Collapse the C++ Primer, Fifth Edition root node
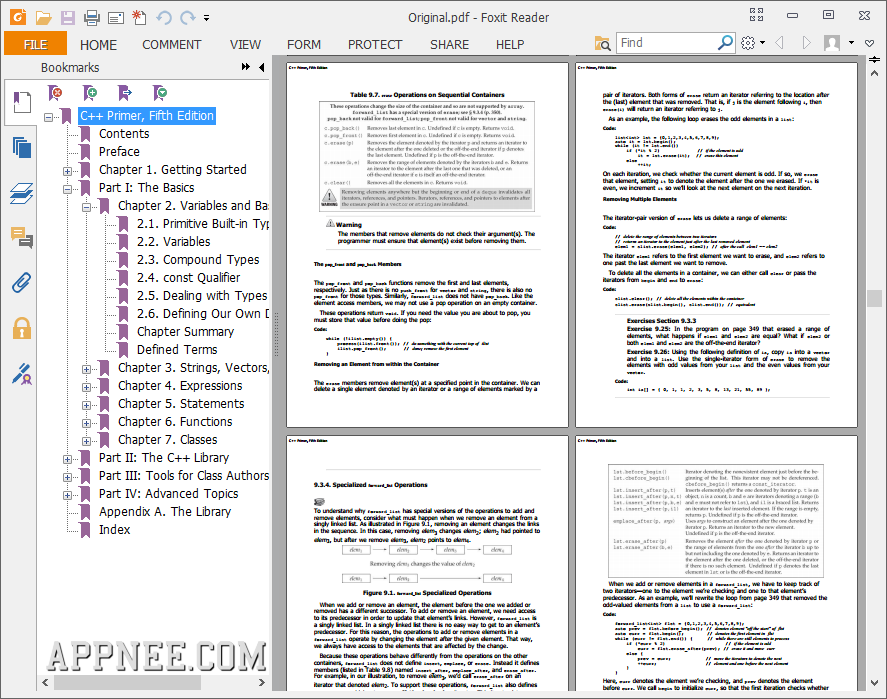This screenshot has width=887, height=699. (x=49, y=117)
